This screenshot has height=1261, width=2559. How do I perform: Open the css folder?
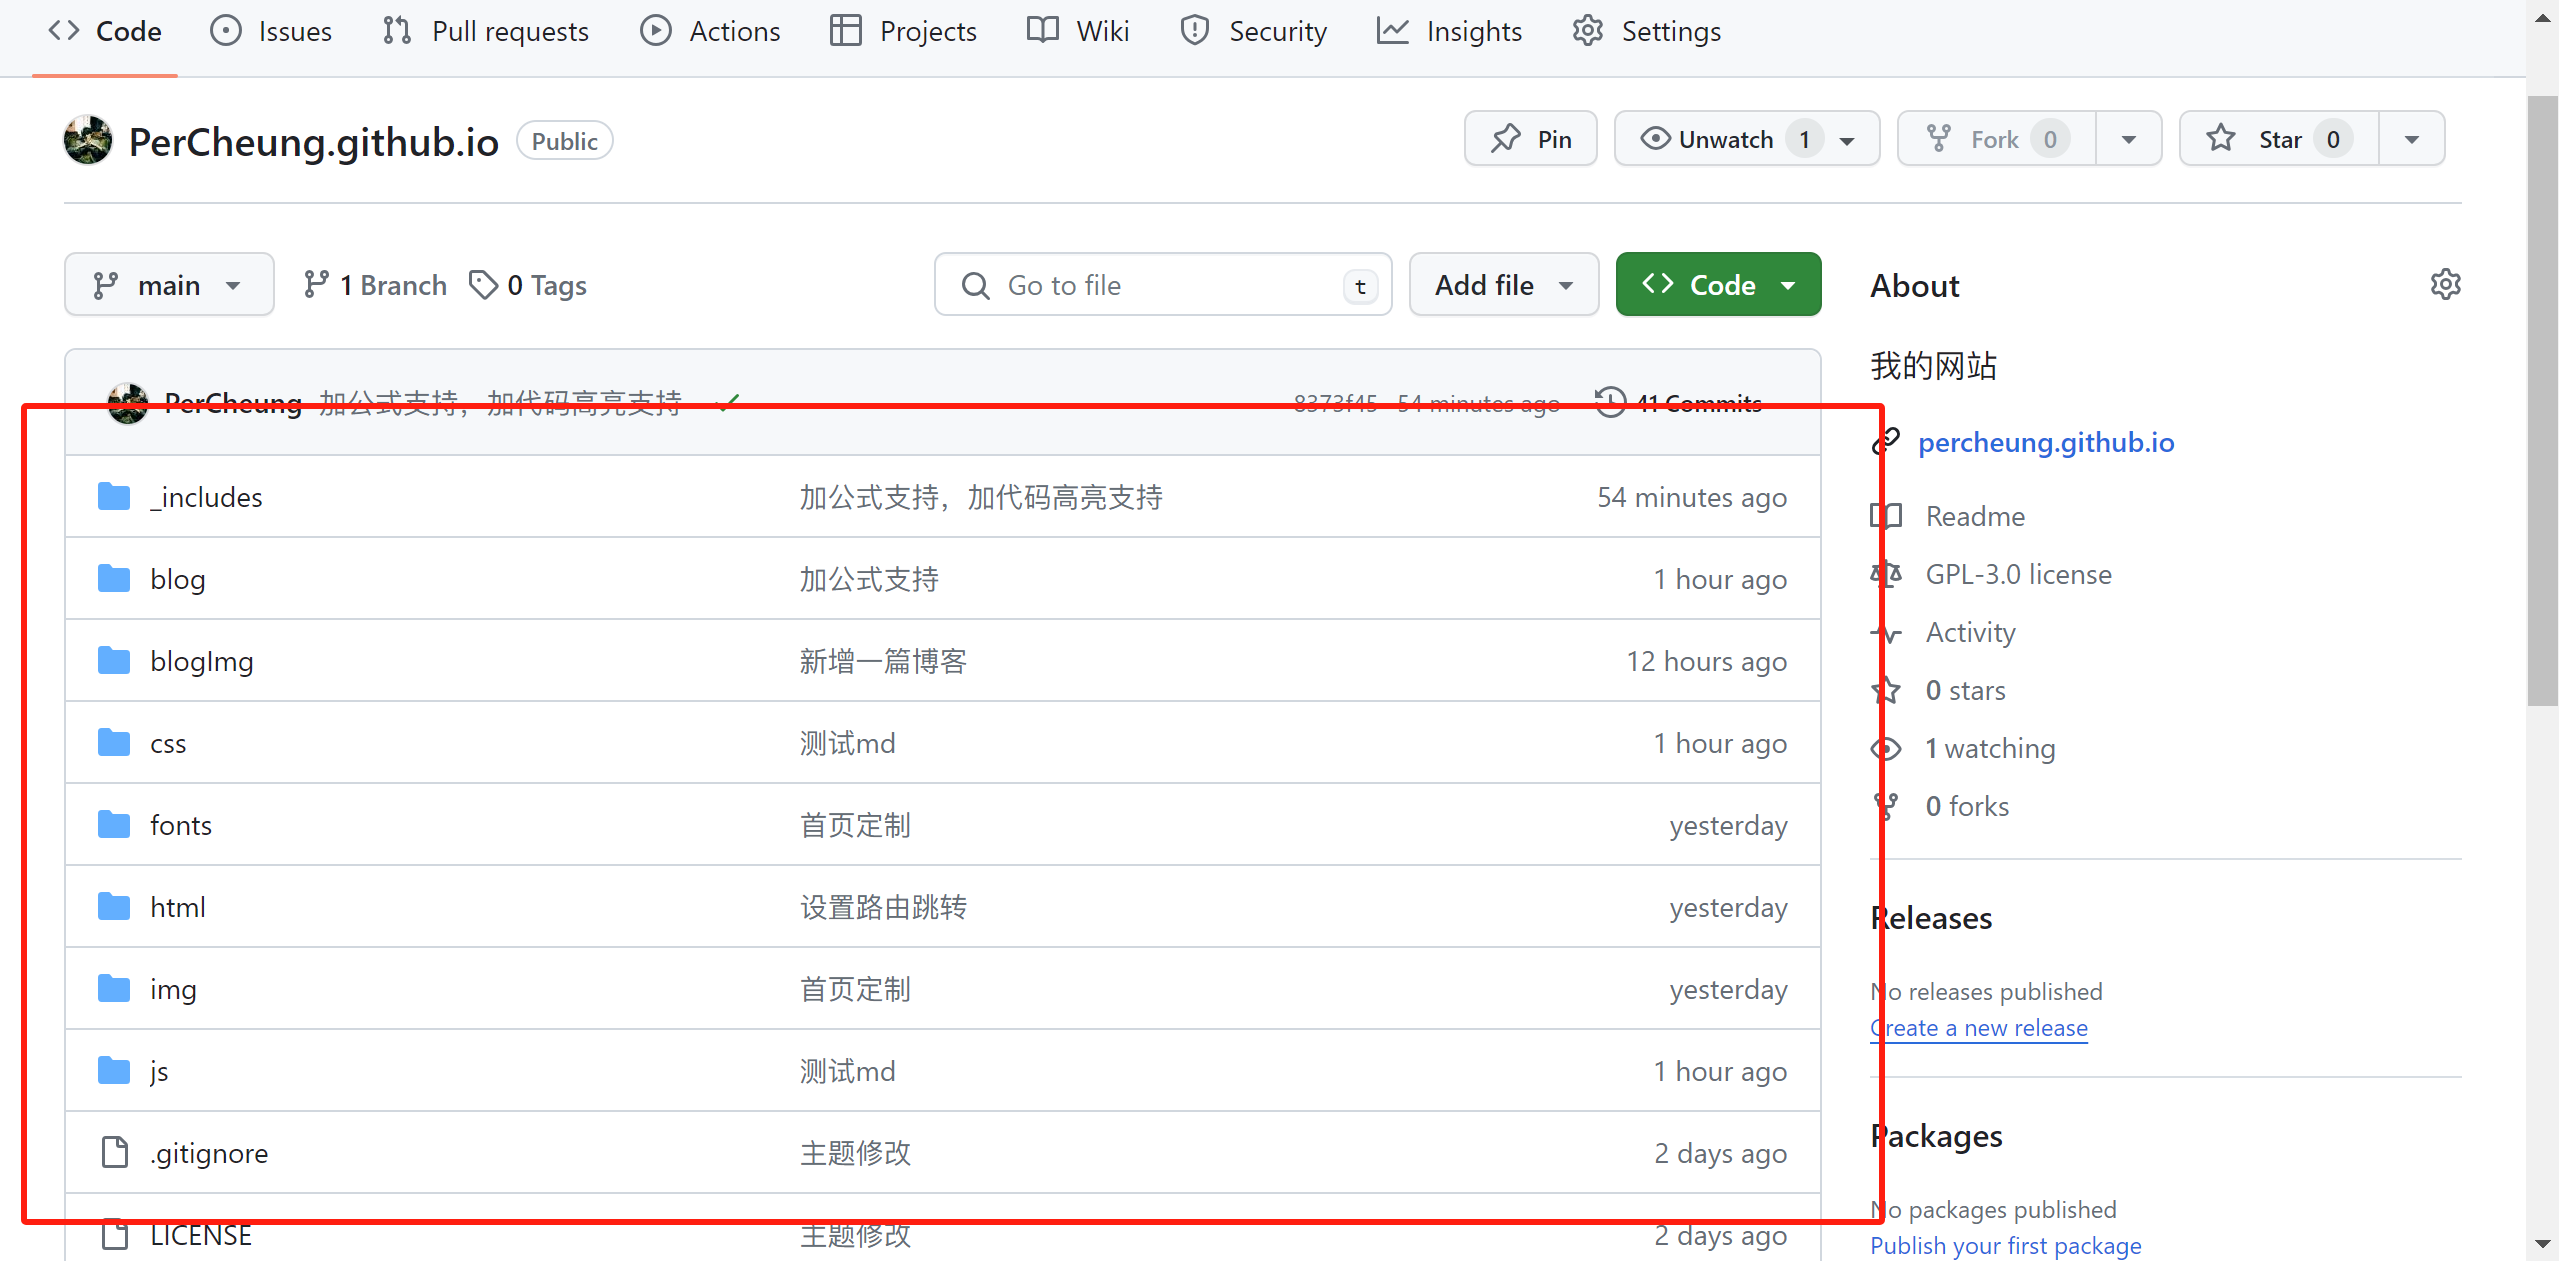pyautogui.click(x=168, y=743)
